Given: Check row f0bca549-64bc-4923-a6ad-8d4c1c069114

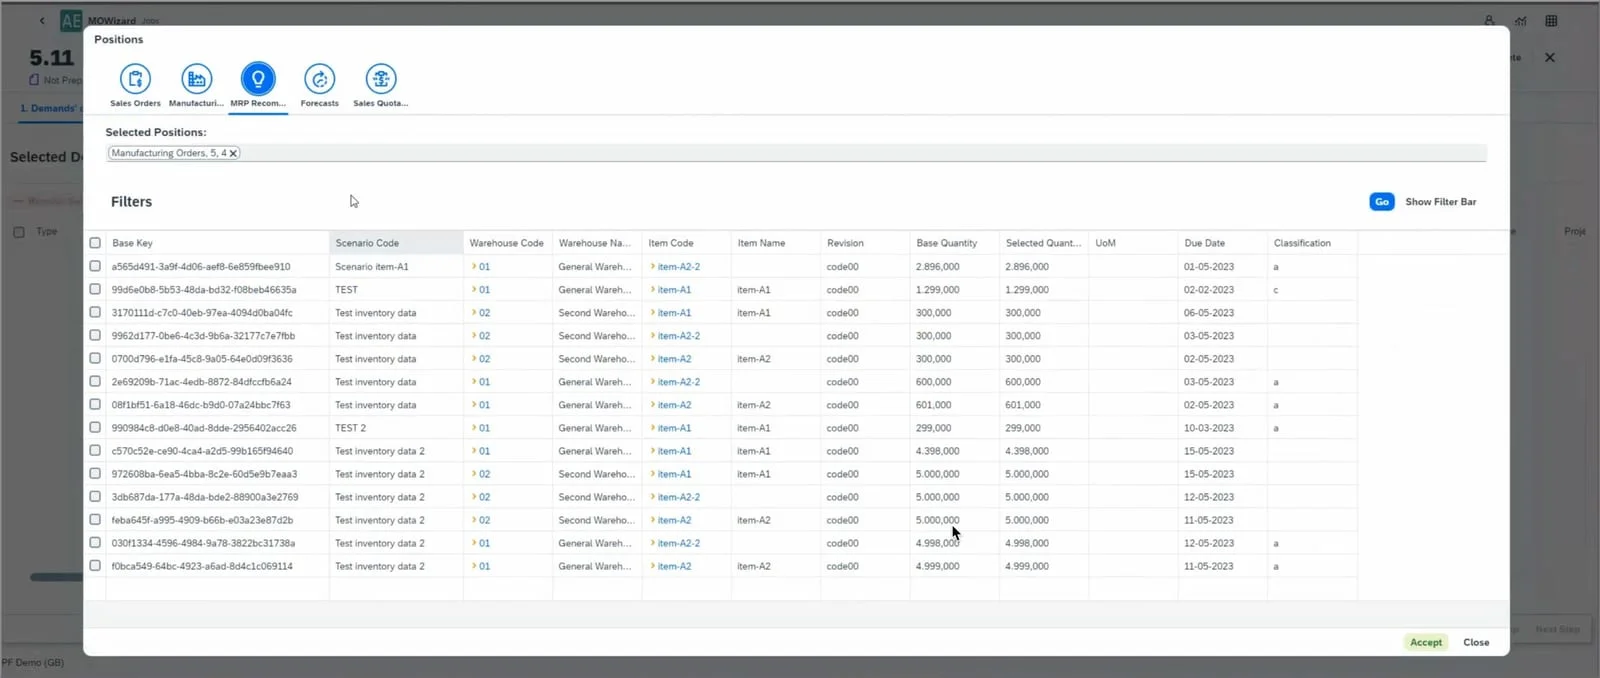Looking at the screenshot, I should (x=95, y=565).
